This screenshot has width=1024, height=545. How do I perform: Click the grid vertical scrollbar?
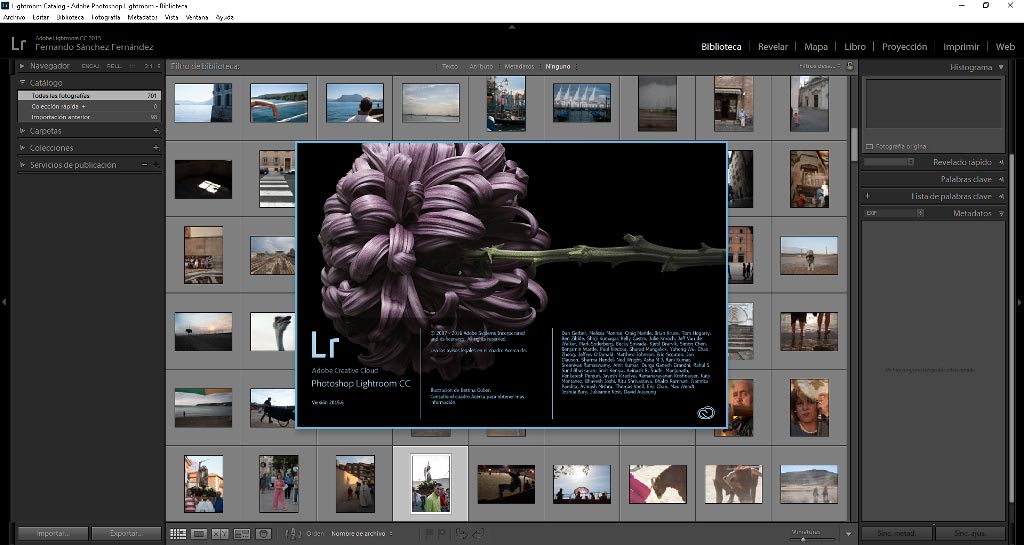(853, 145)
